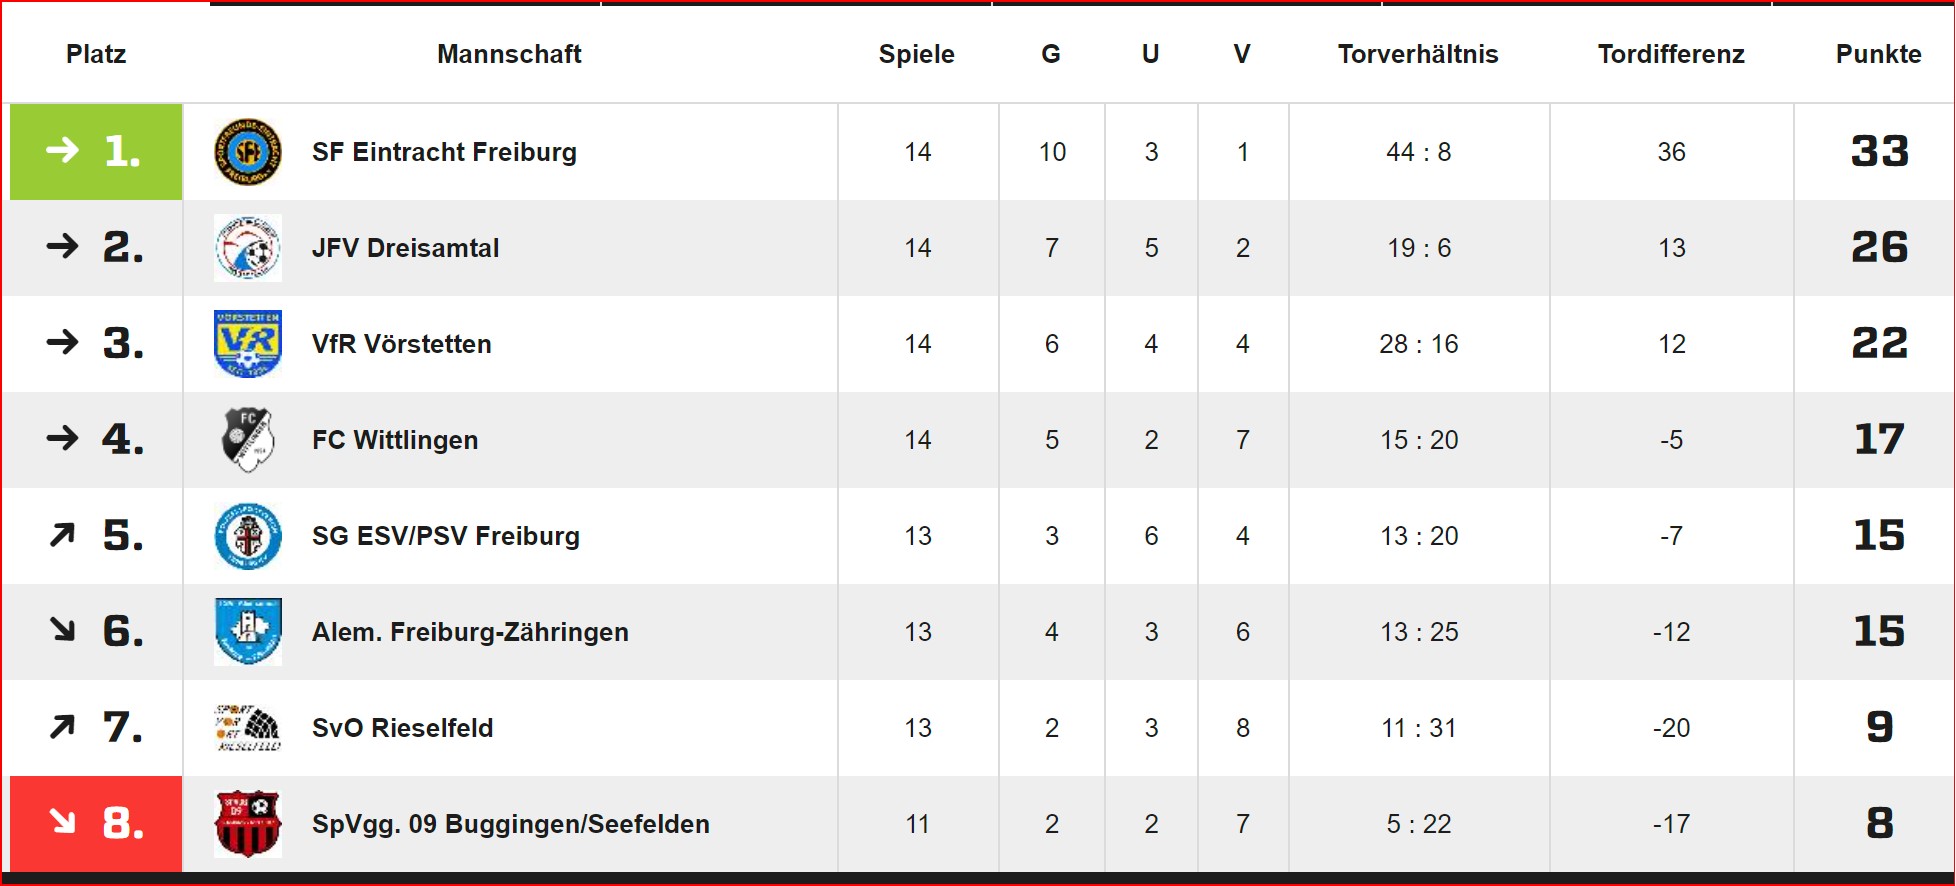
Task: Select the SpVgg. 09 Buggingen/Seefelden crest
Action: tap(248, 824)
